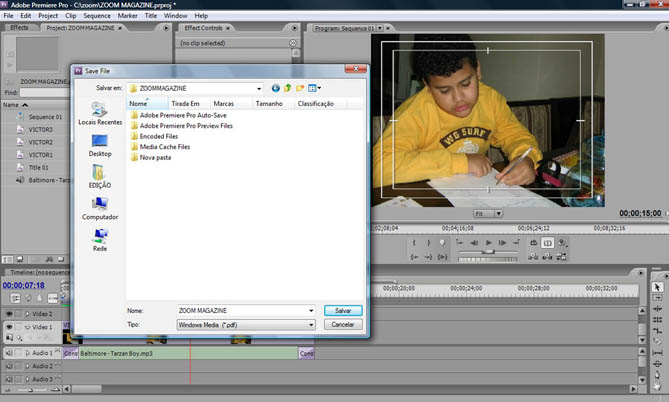Viewport: 669px width, 402px height.
Task: Create a new folder in Save dialog
Action: pos(299,88)
